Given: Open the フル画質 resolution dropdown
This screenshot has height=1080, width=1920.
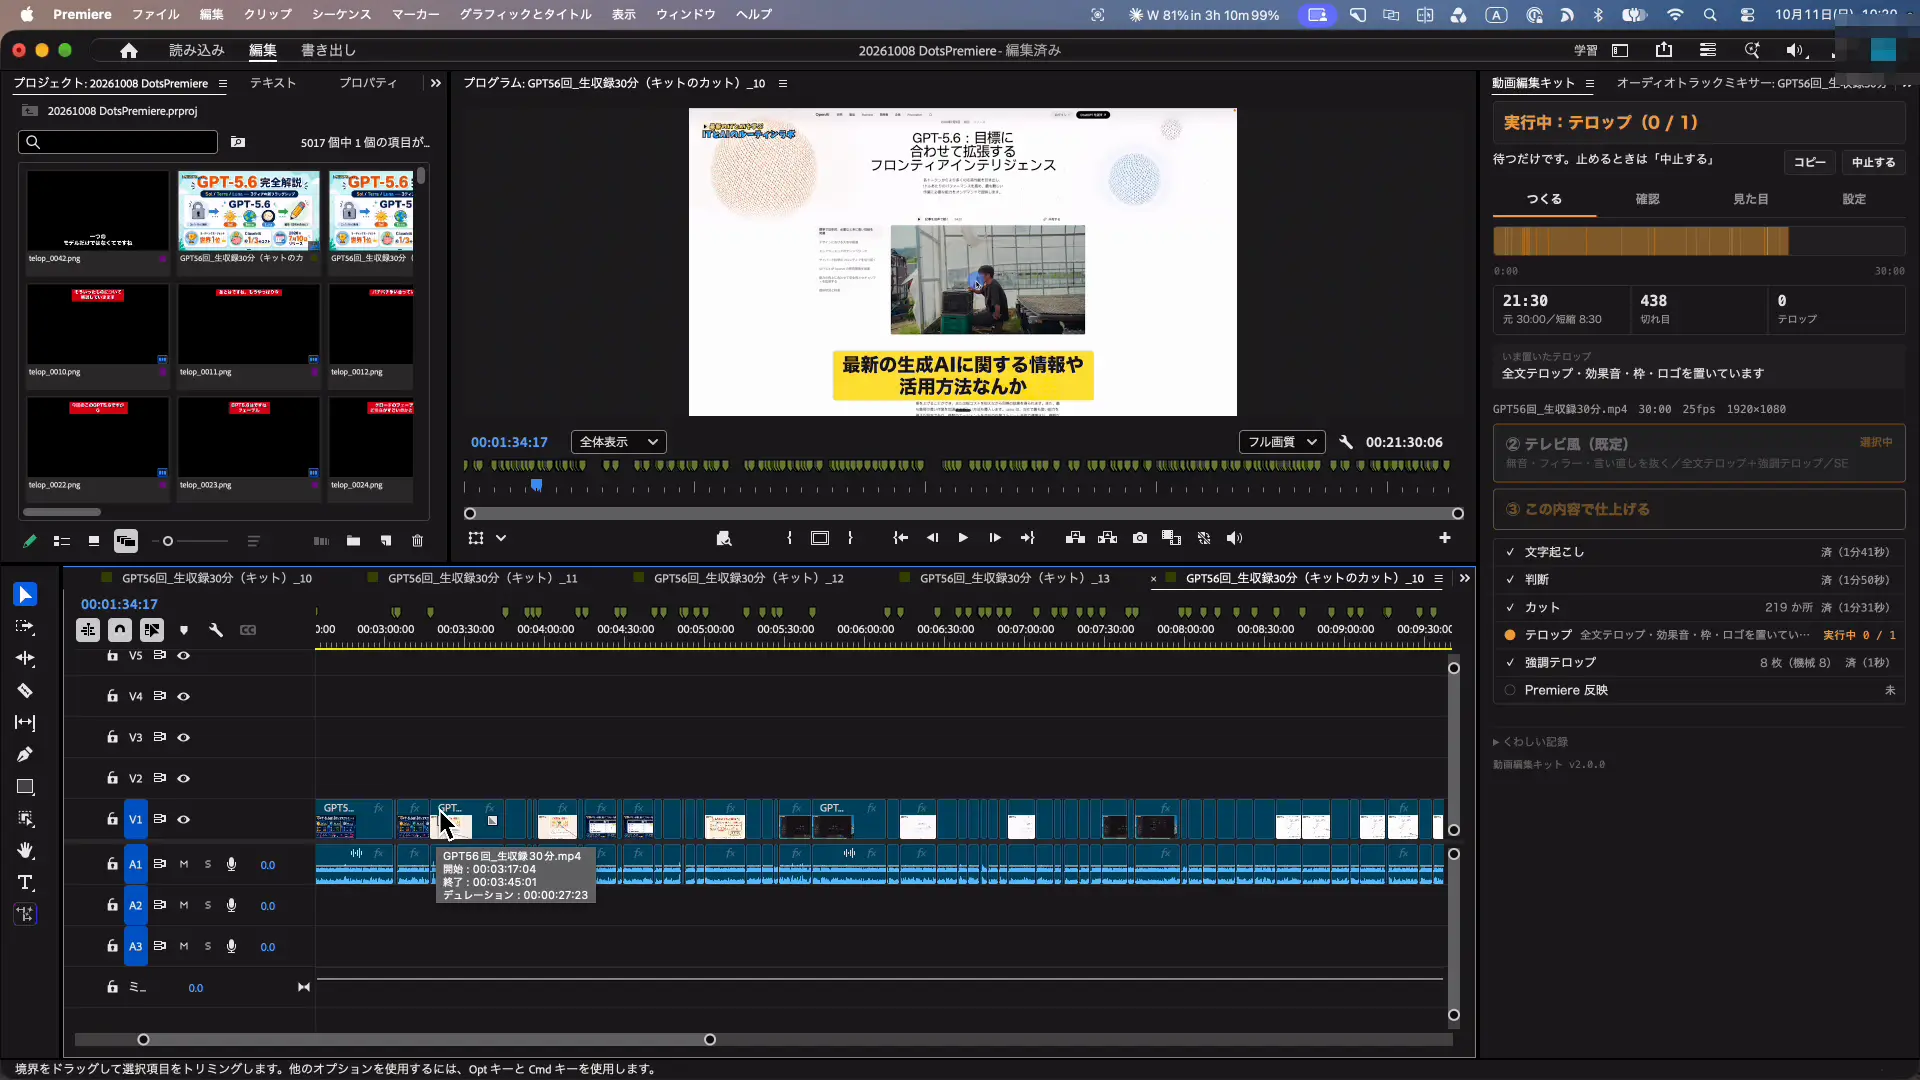Looking at the screenshot, I should click(1282, 442).
